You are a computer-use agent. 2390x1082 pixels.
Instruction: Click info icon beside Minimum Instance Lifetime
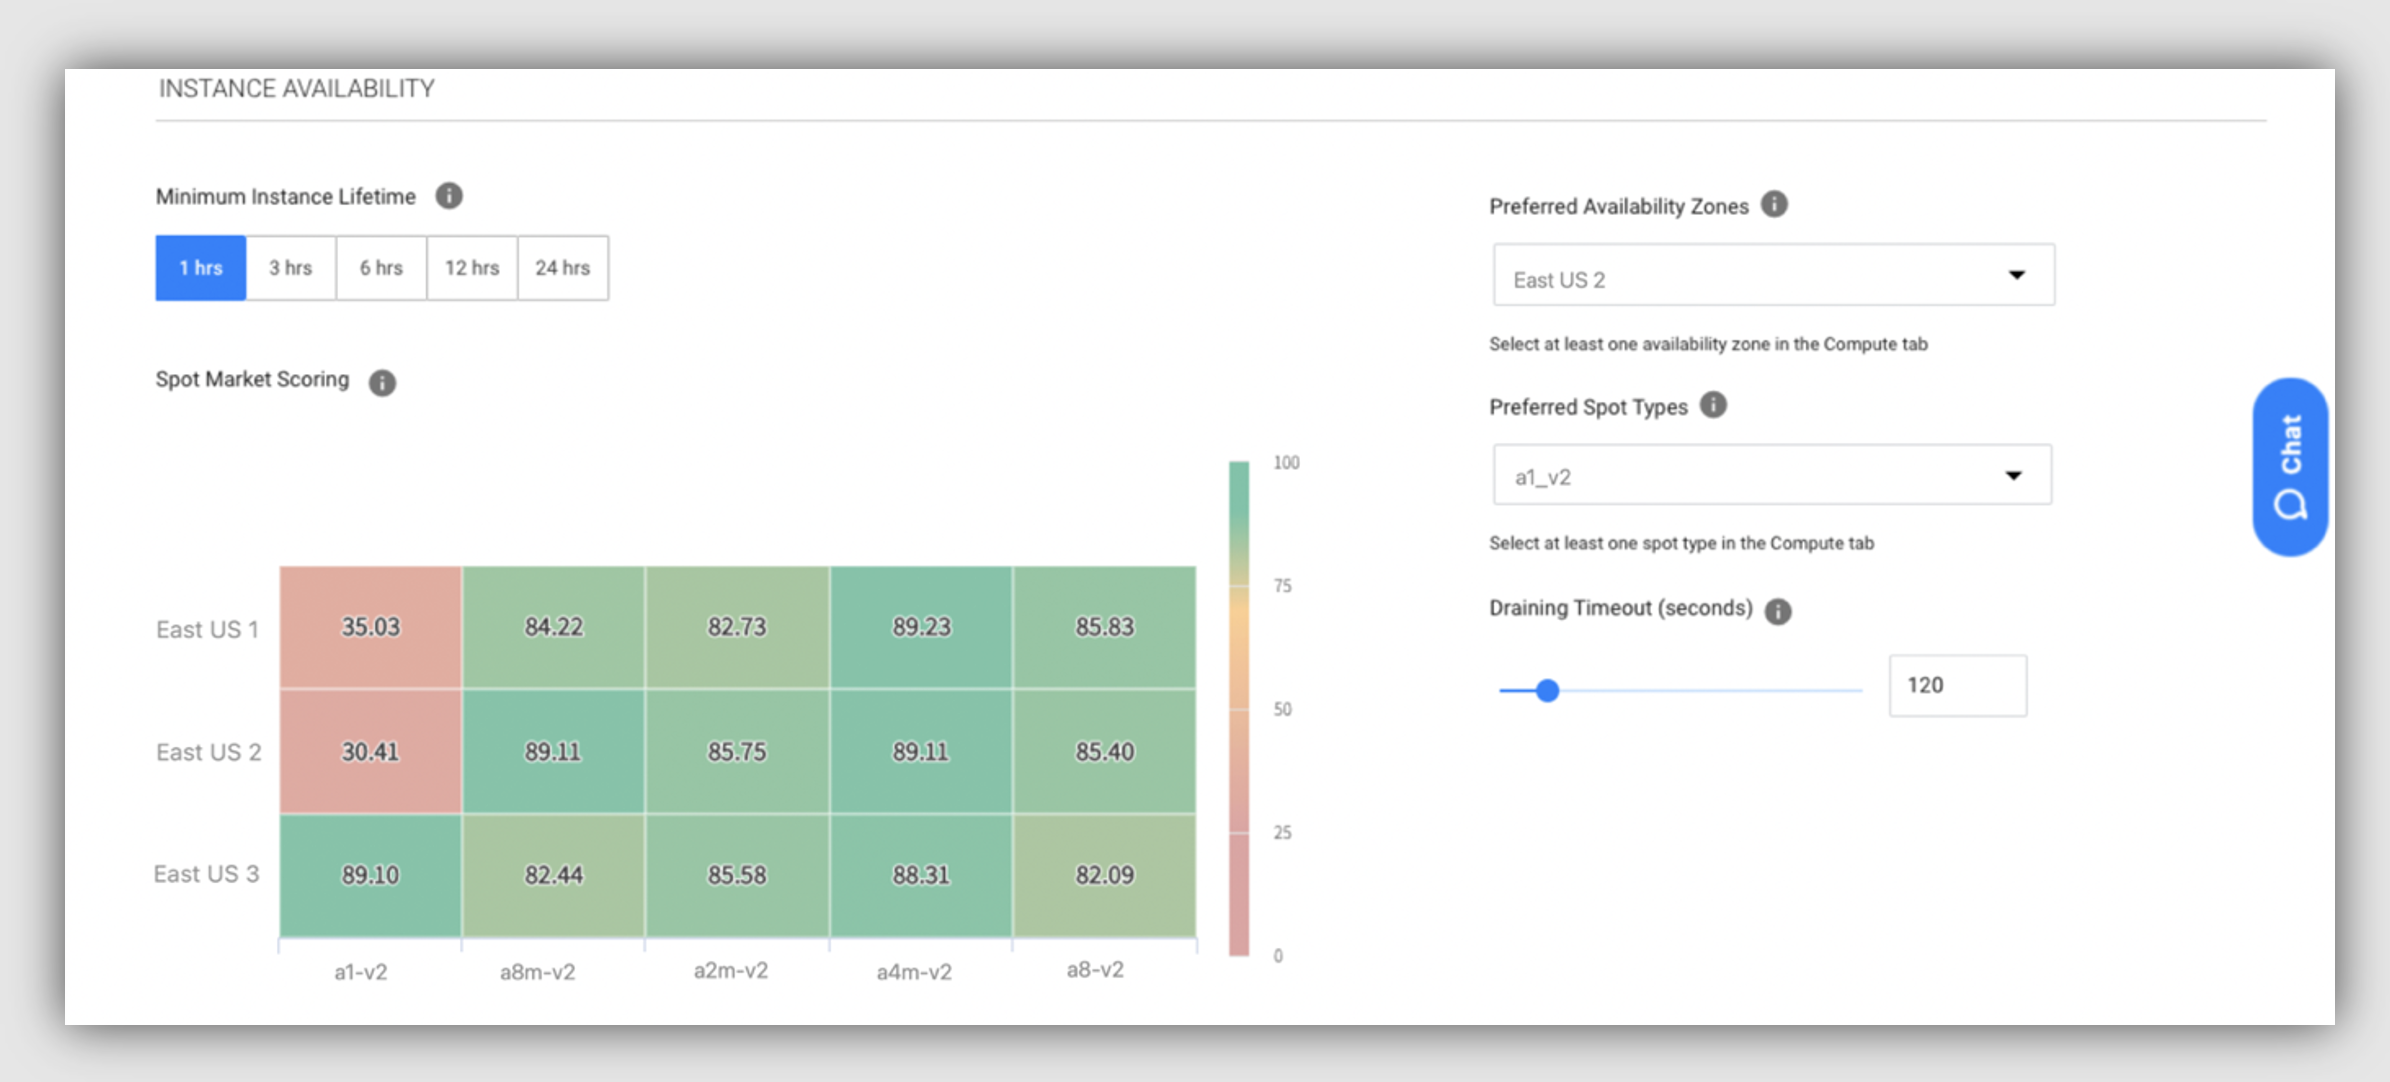(x=449, y=196)
